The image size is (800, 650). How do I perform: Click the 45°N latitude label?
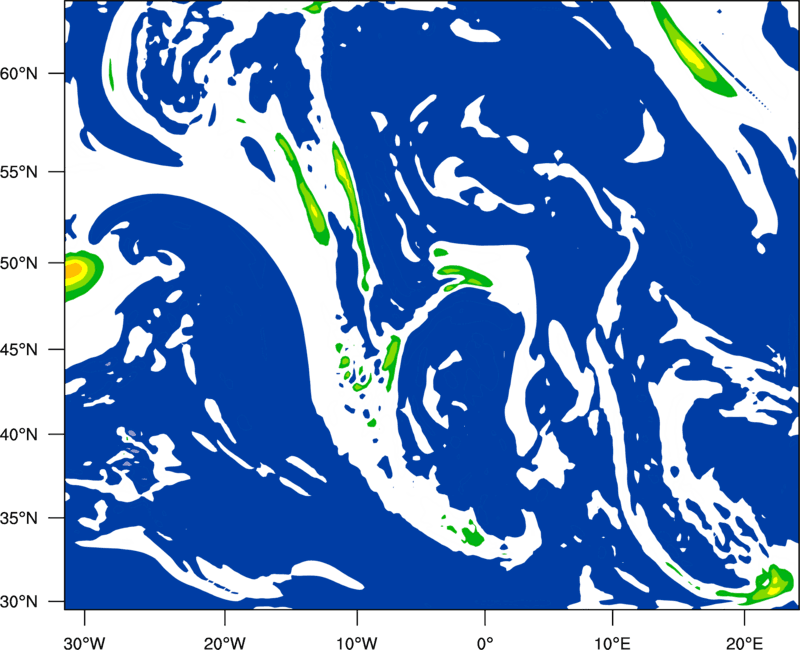(19, 350)
